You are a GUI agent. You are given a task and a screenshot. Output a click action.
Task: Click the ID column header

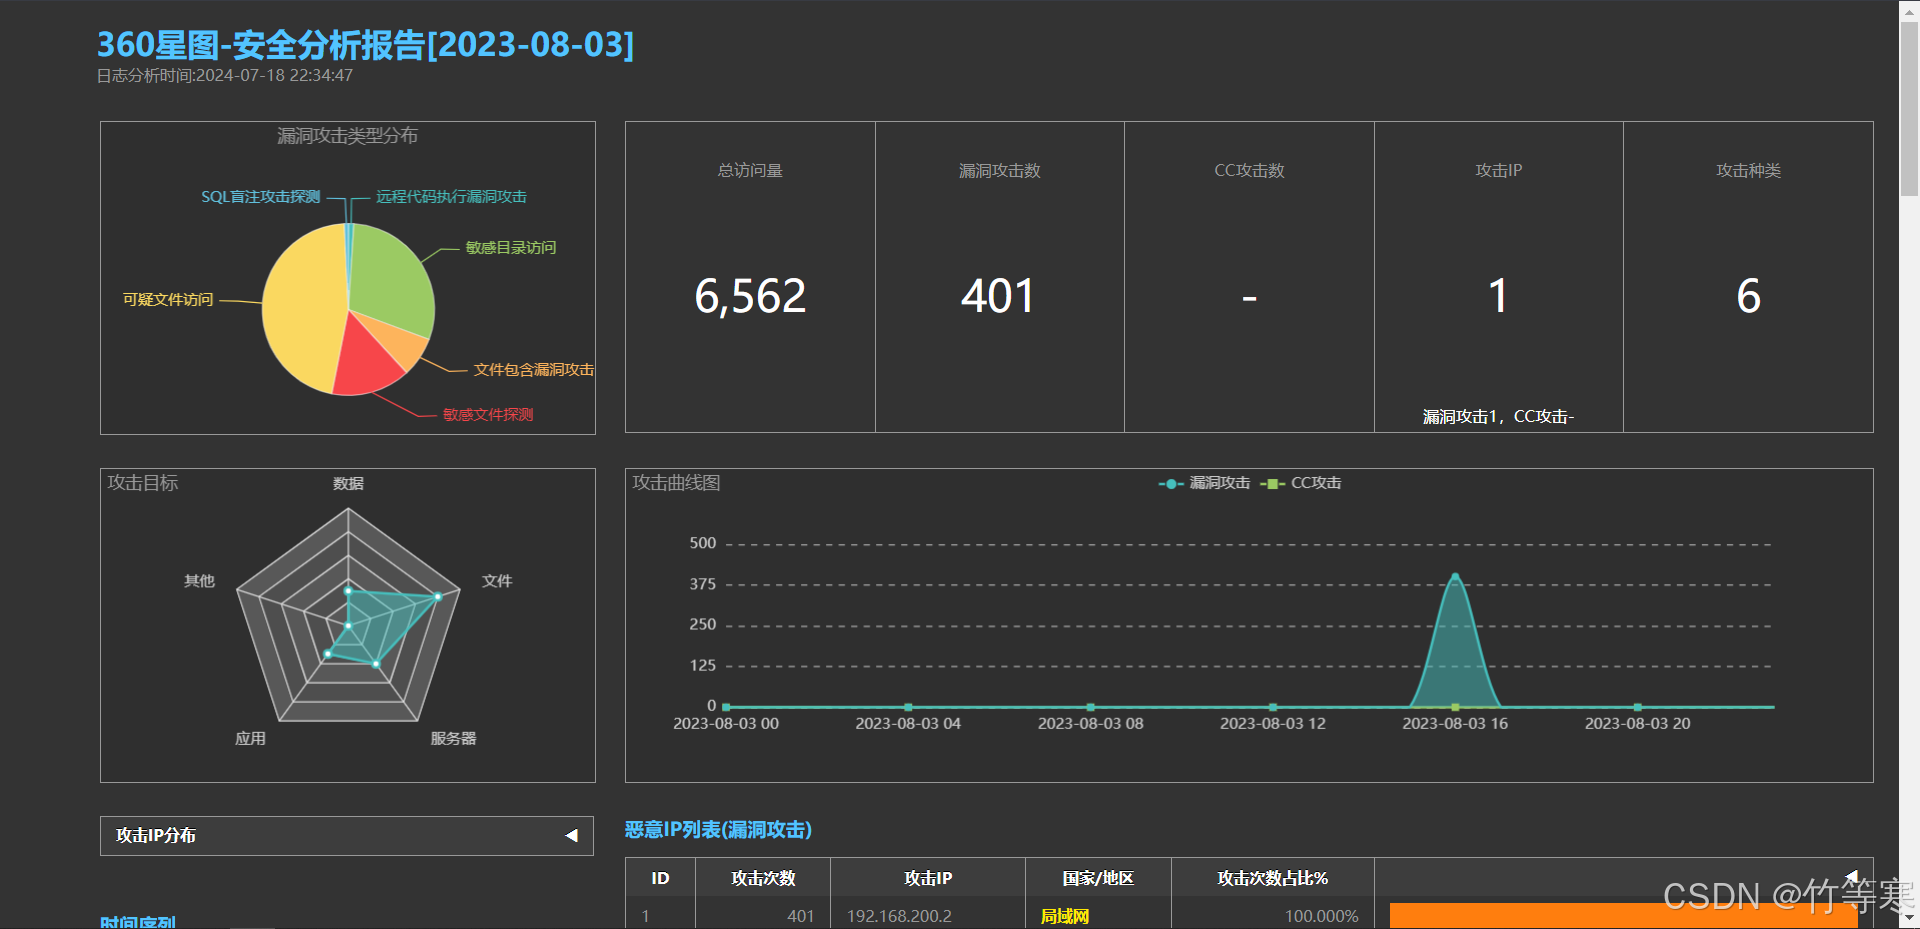tap(660, 878)
